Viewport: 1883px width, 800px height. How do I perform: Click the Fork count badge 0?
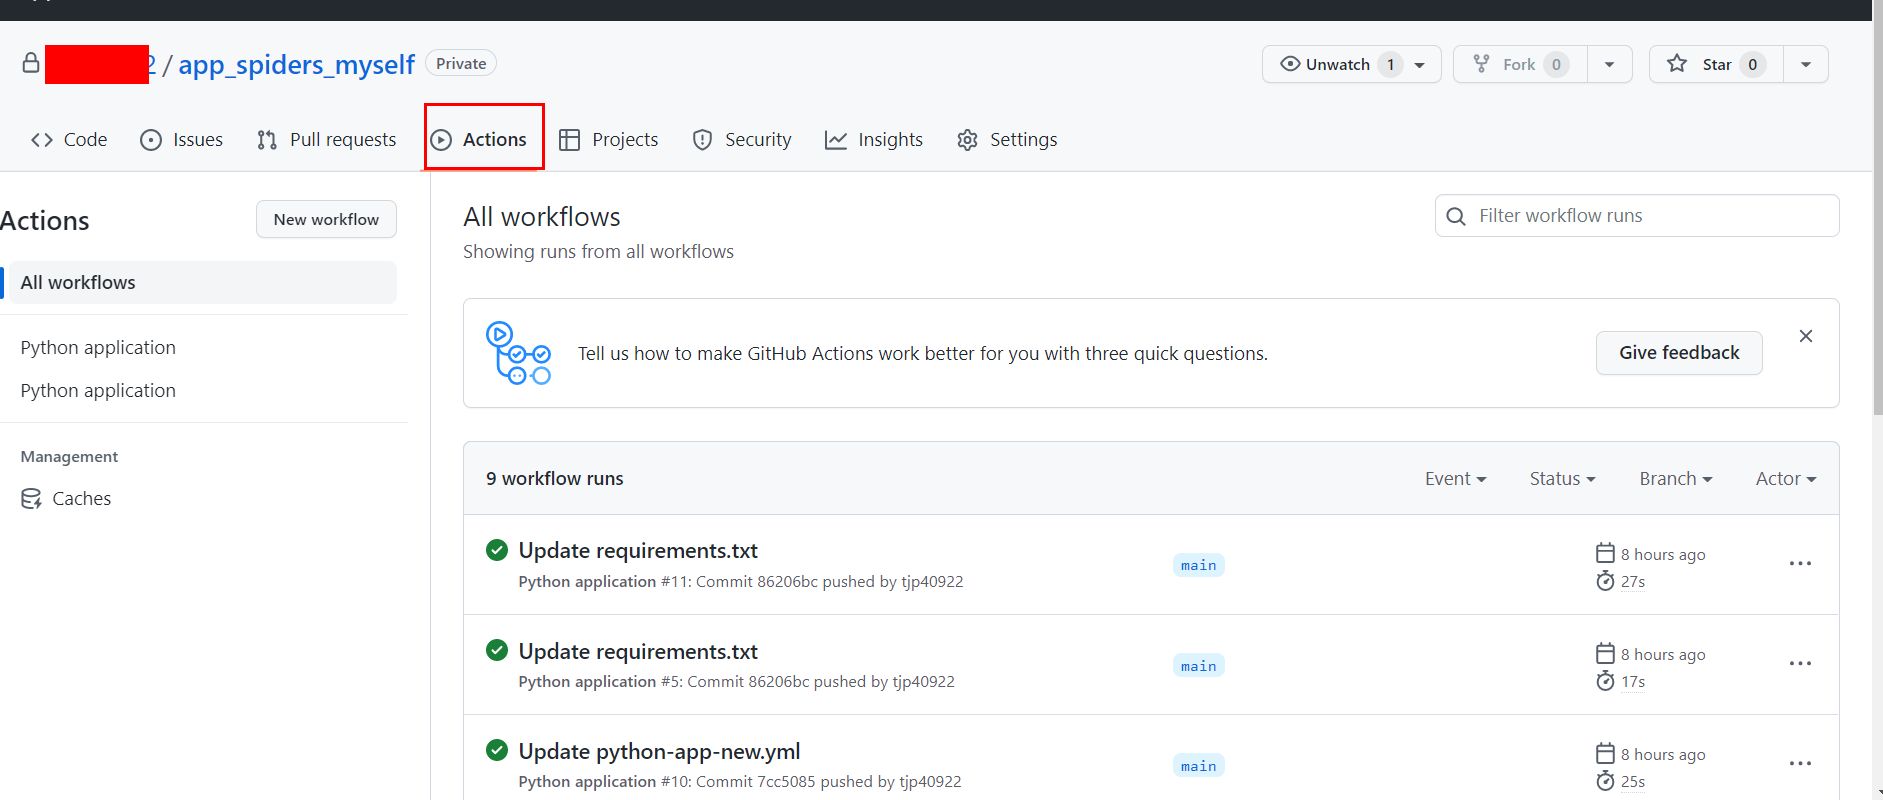[x=1556, y=64]
